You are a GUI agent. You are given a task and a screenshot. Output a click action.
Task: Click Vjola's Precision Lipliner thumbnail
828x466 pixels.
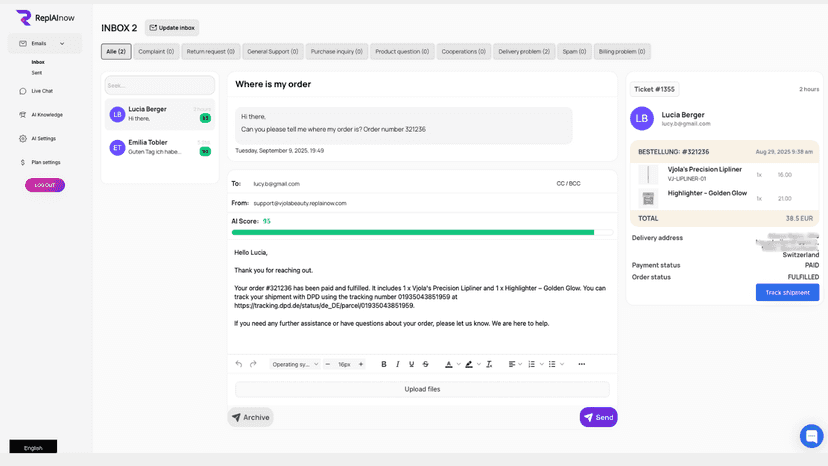(648, 174)
